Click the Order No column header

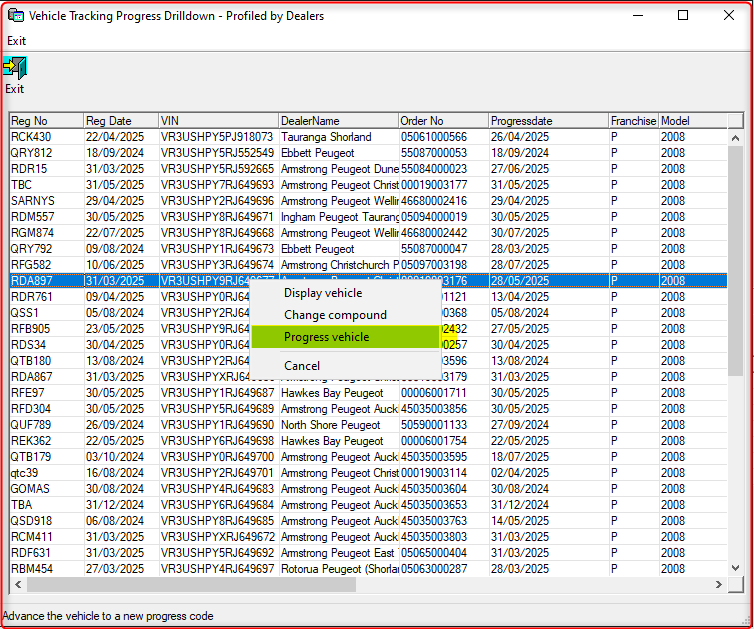(x=442, y=121)
